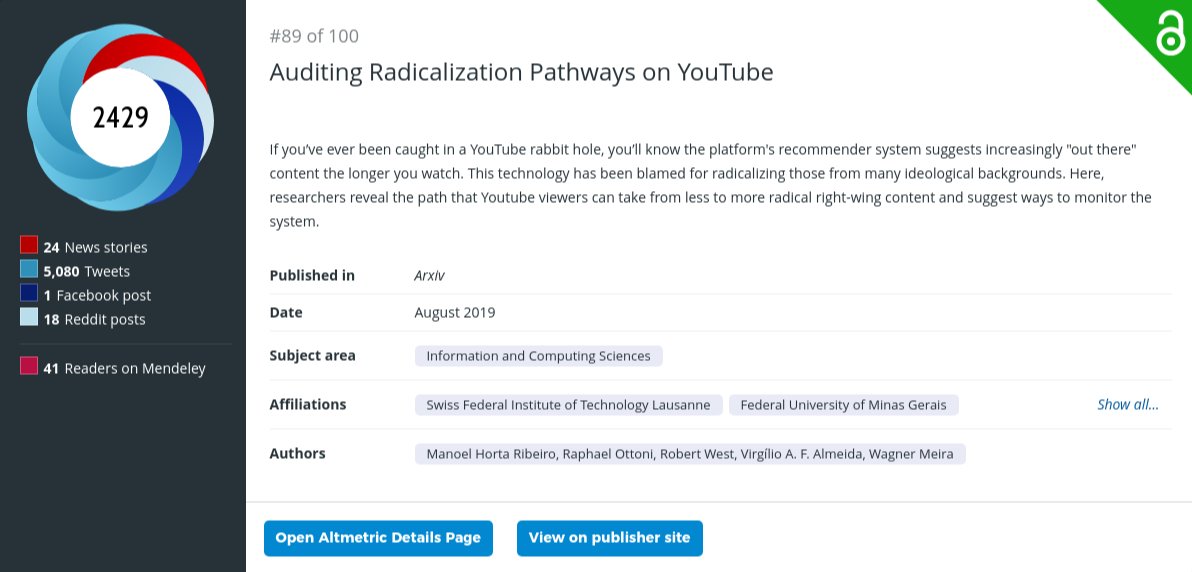Click the Published in label
This screenshot has height=572, width=1192.
312,275
